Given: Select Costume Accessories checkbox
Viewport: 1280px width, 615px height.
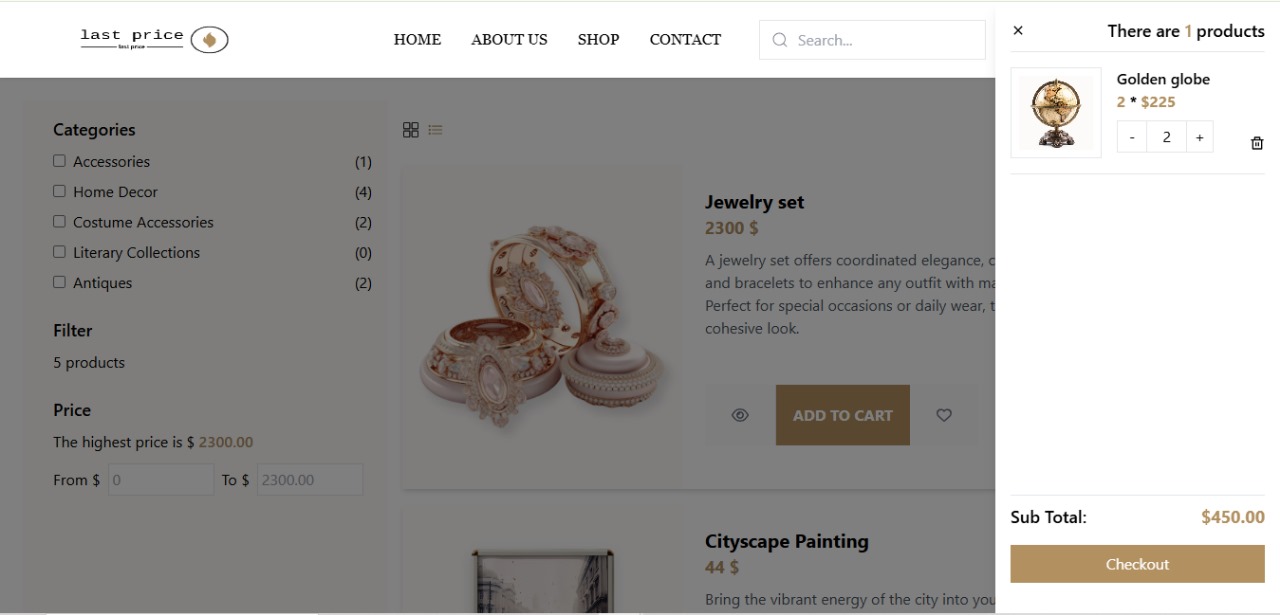Looking at the screenshot, I should pos(59,221).
